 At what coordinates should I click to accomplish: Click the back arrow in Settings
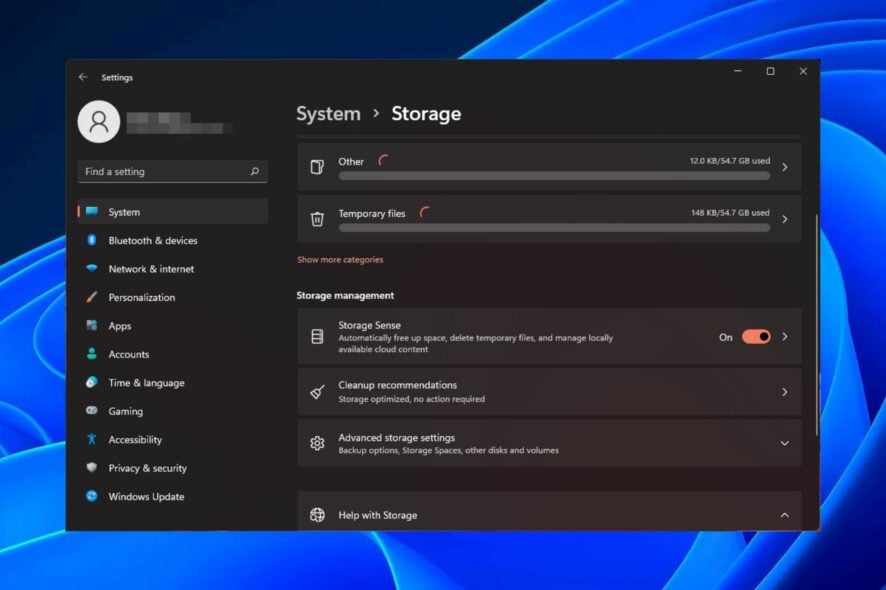tap(83, 77)
